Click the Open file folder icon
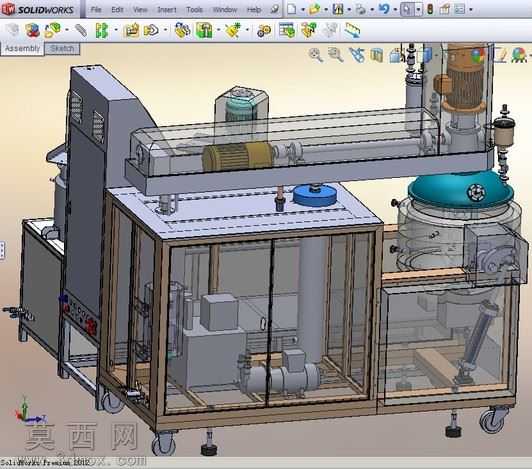This screenshot has height=469, width=532. (x=315, y=10)
